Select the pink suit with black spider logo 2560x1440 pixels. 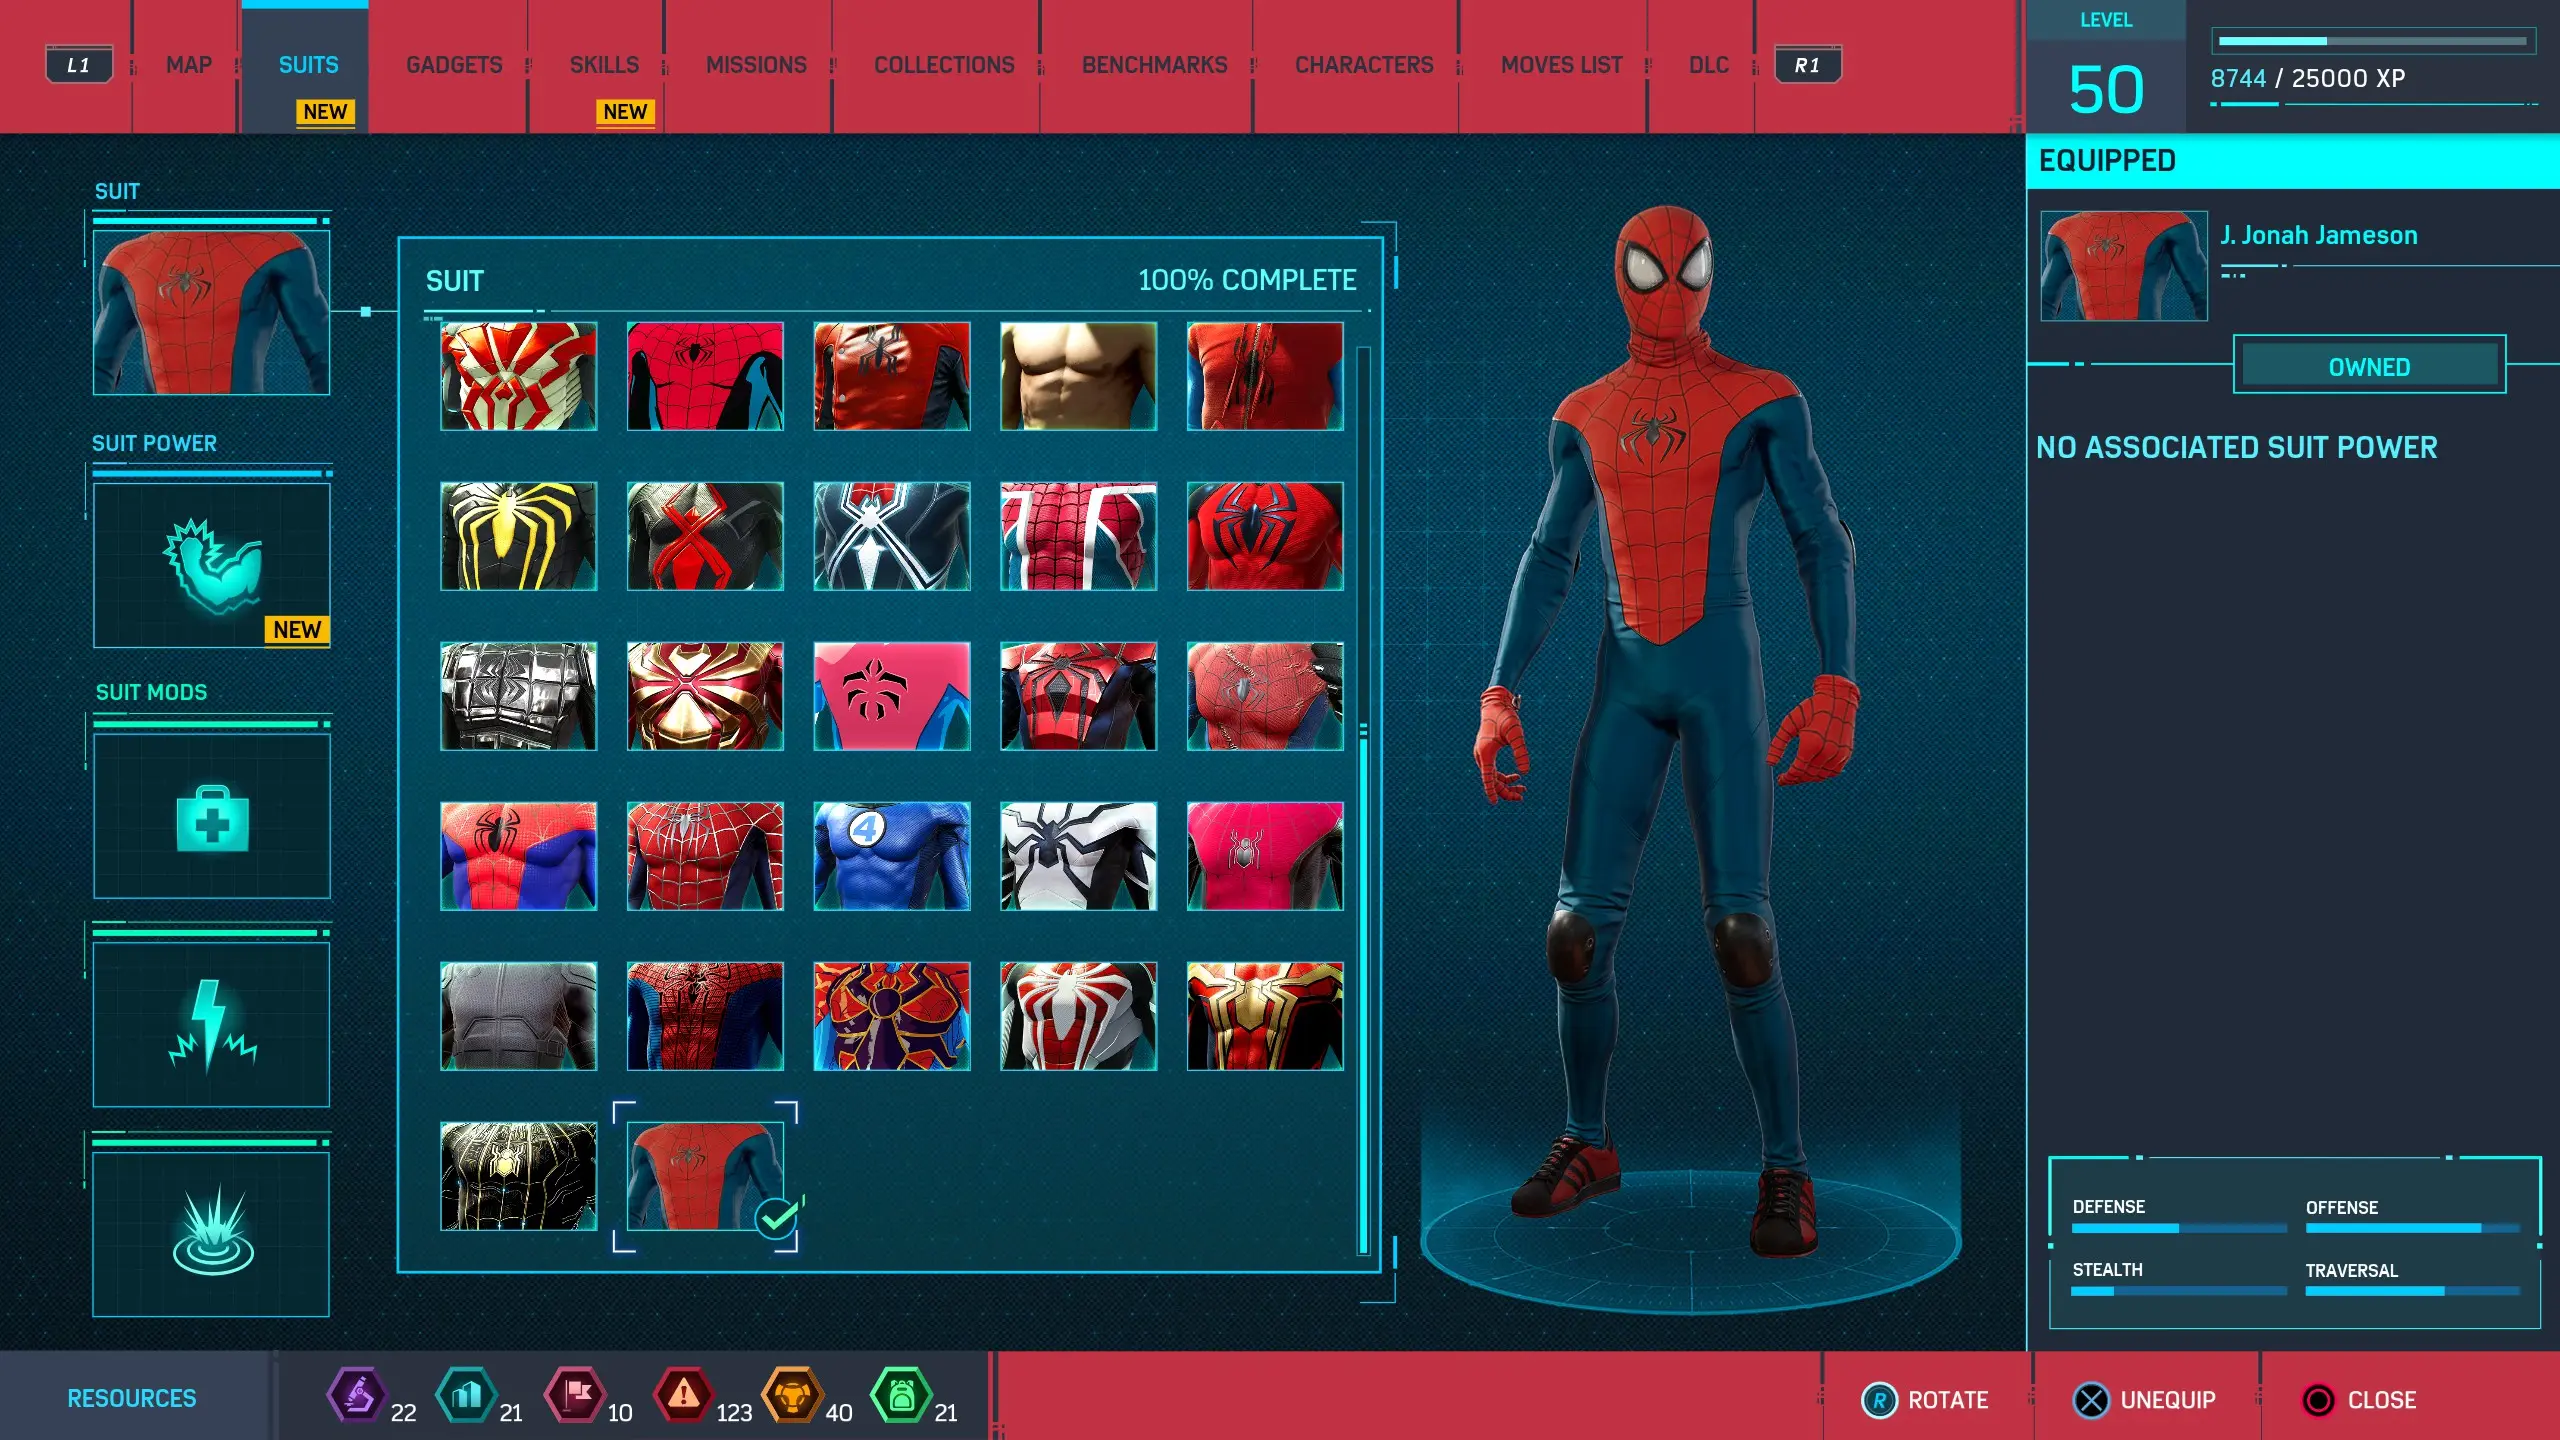pos(891,696)
